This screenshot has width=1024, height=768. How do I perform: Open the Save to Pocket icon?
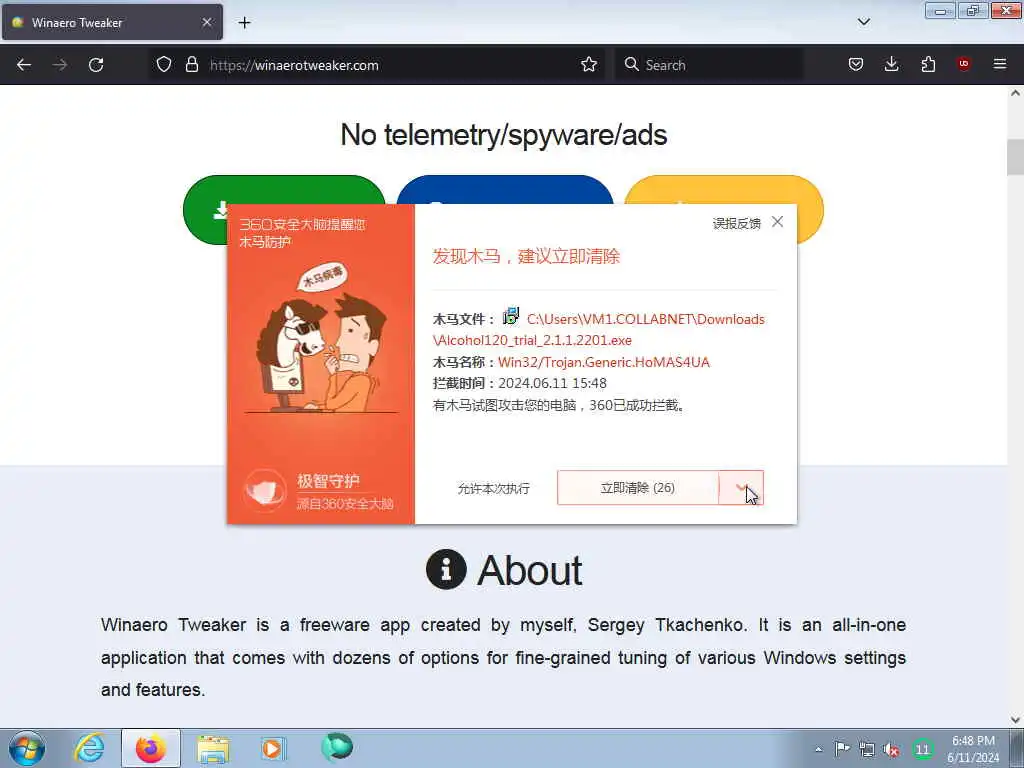(x=856, y=65)
